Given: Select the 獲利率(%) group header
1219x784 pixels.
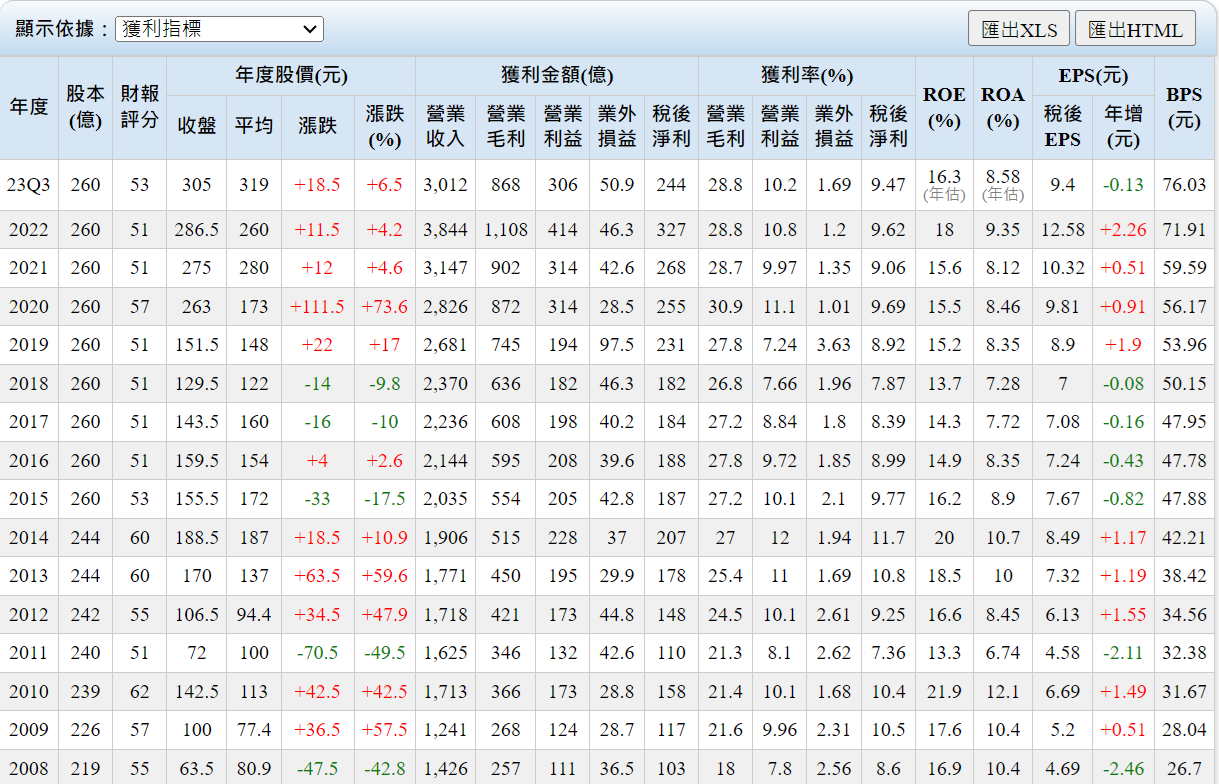Looking at the screenshot, I should 806,75.
